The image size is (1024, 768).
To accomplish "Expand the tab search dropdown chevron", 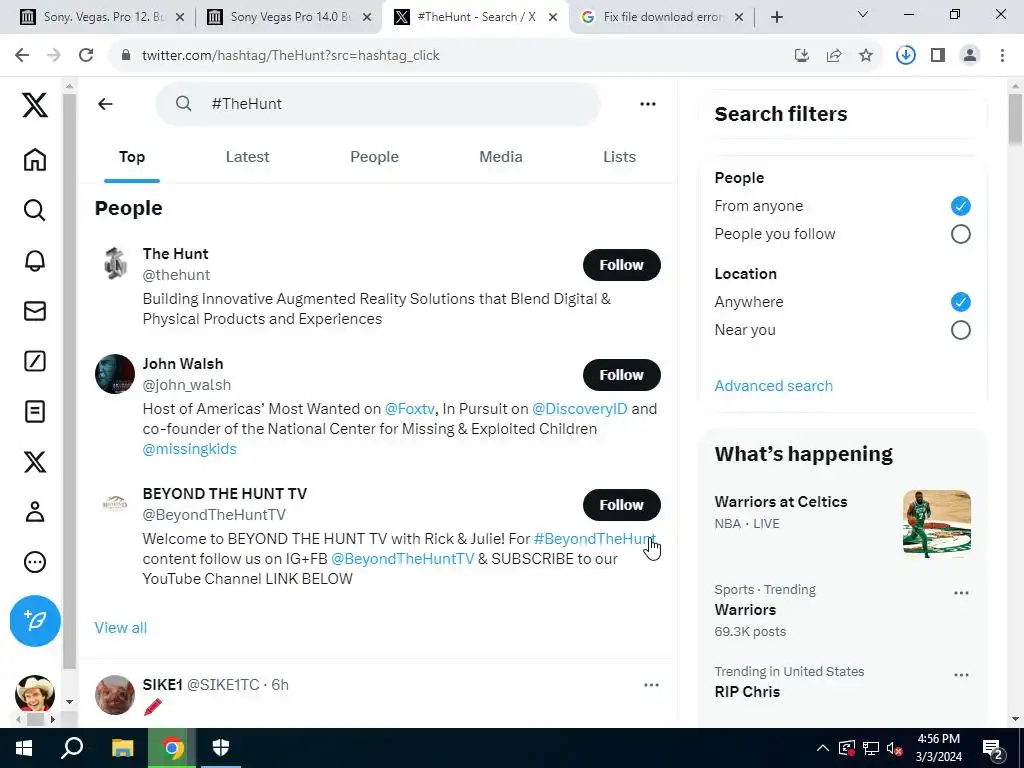I will (863, 14).
